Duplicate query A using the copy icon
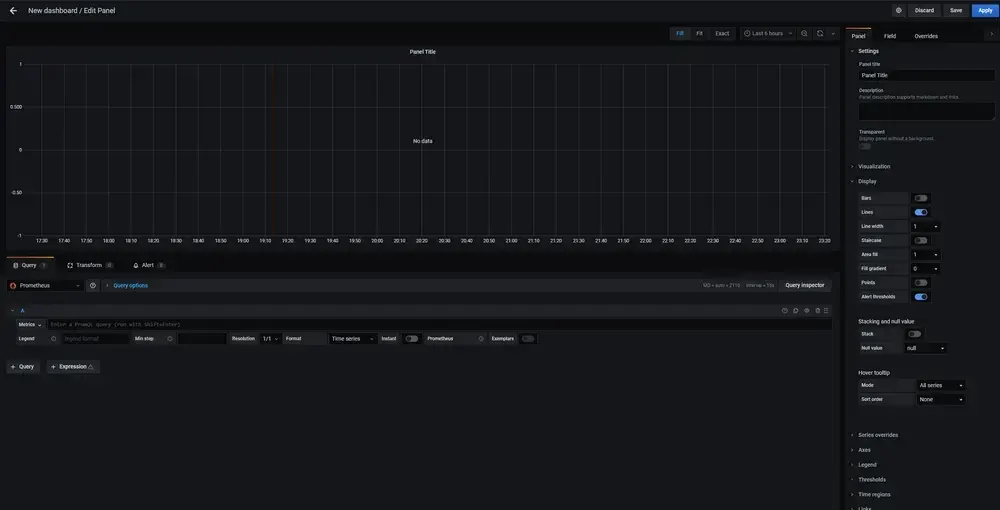This screenshot has height=510, width=1000. point(796,311)
